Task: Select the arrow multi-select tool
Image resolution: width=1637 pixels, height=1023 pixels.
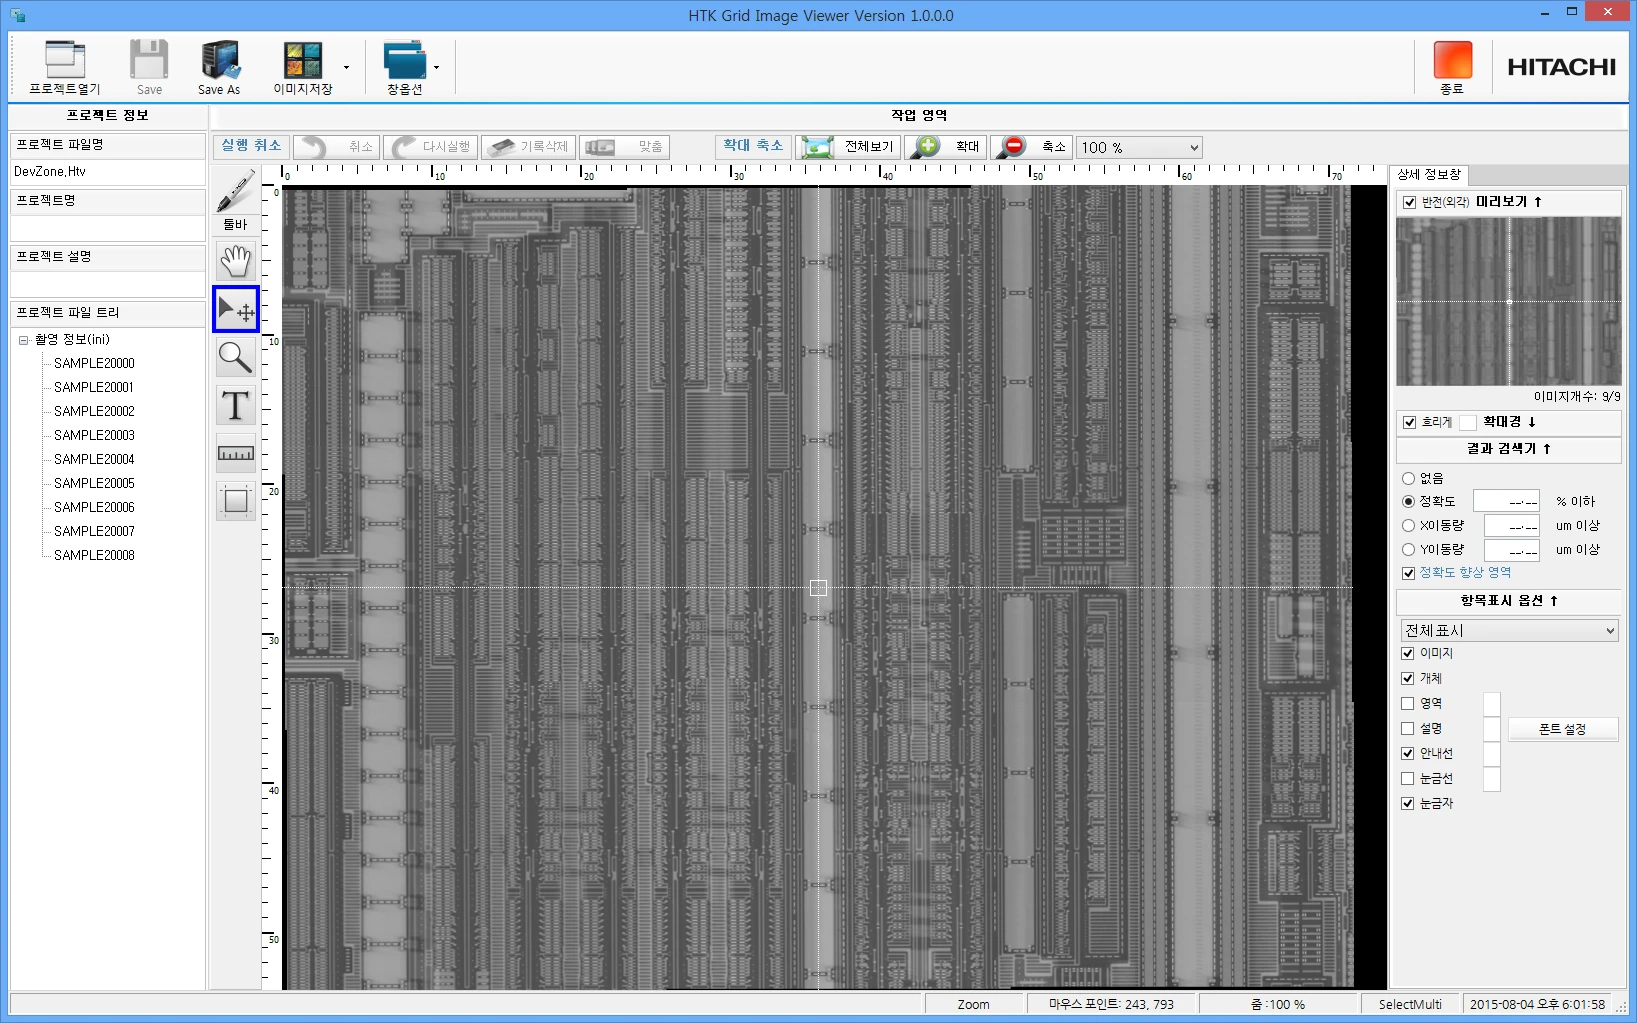Action: [236, 309]
